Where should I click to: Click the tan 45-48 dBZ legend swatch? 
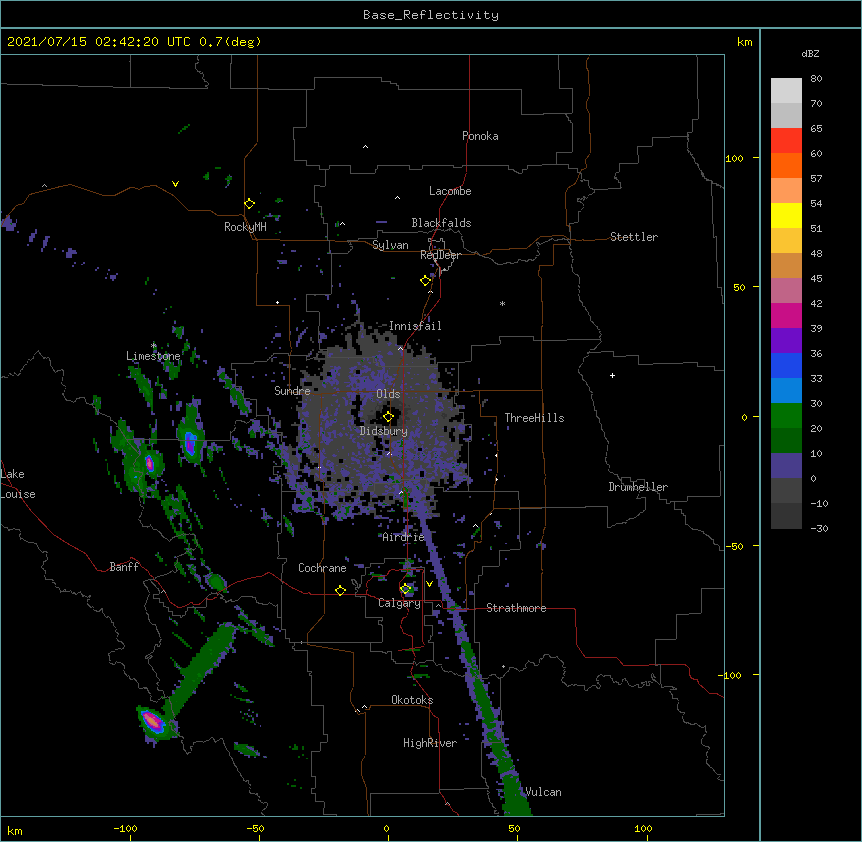[x=786, y=265]
